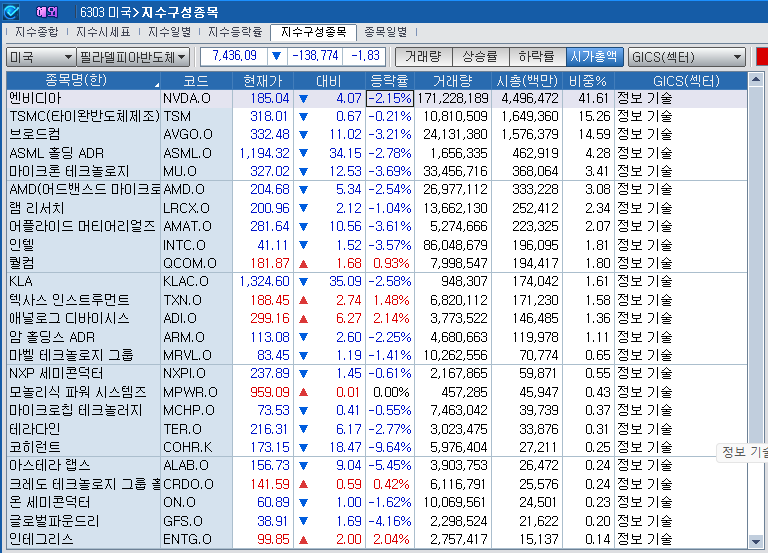Viewport: 768px width, 553px height.
Task: Sort by 시가총액 button
Action: [x=594, y=57]
